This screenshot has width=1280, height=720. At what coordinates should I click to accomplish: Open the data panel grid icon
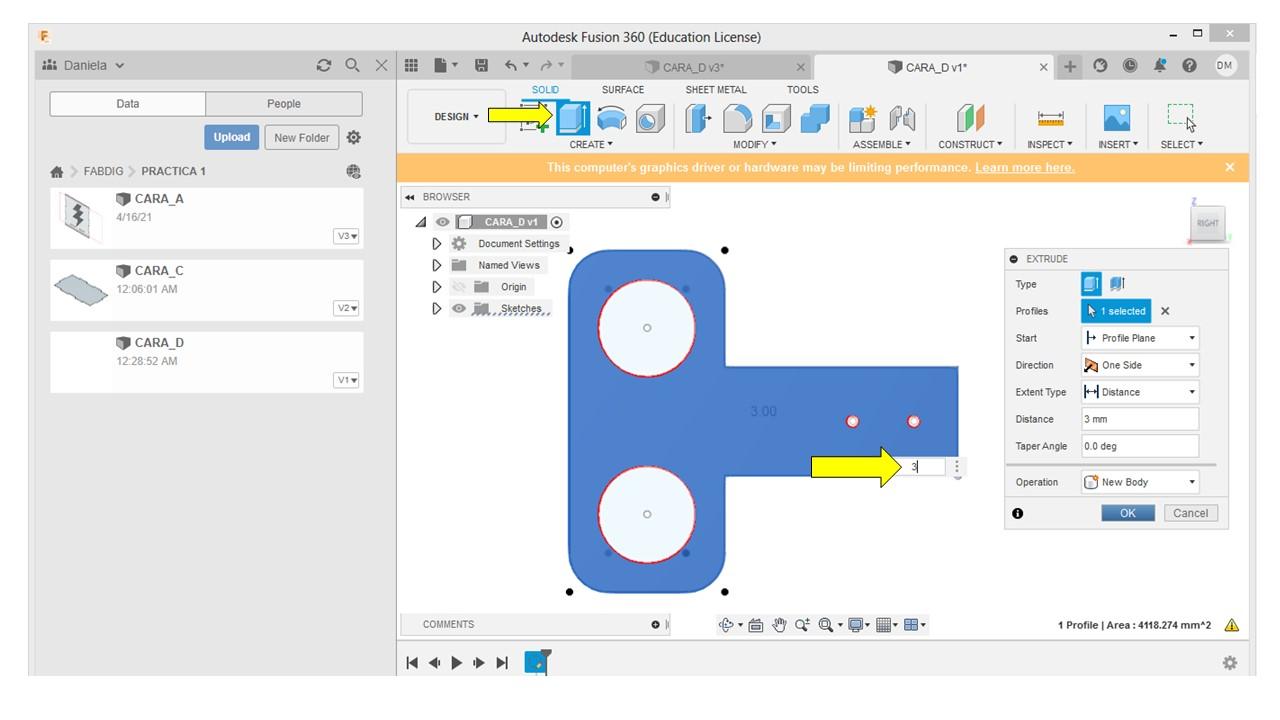click(x=411, y=66)
